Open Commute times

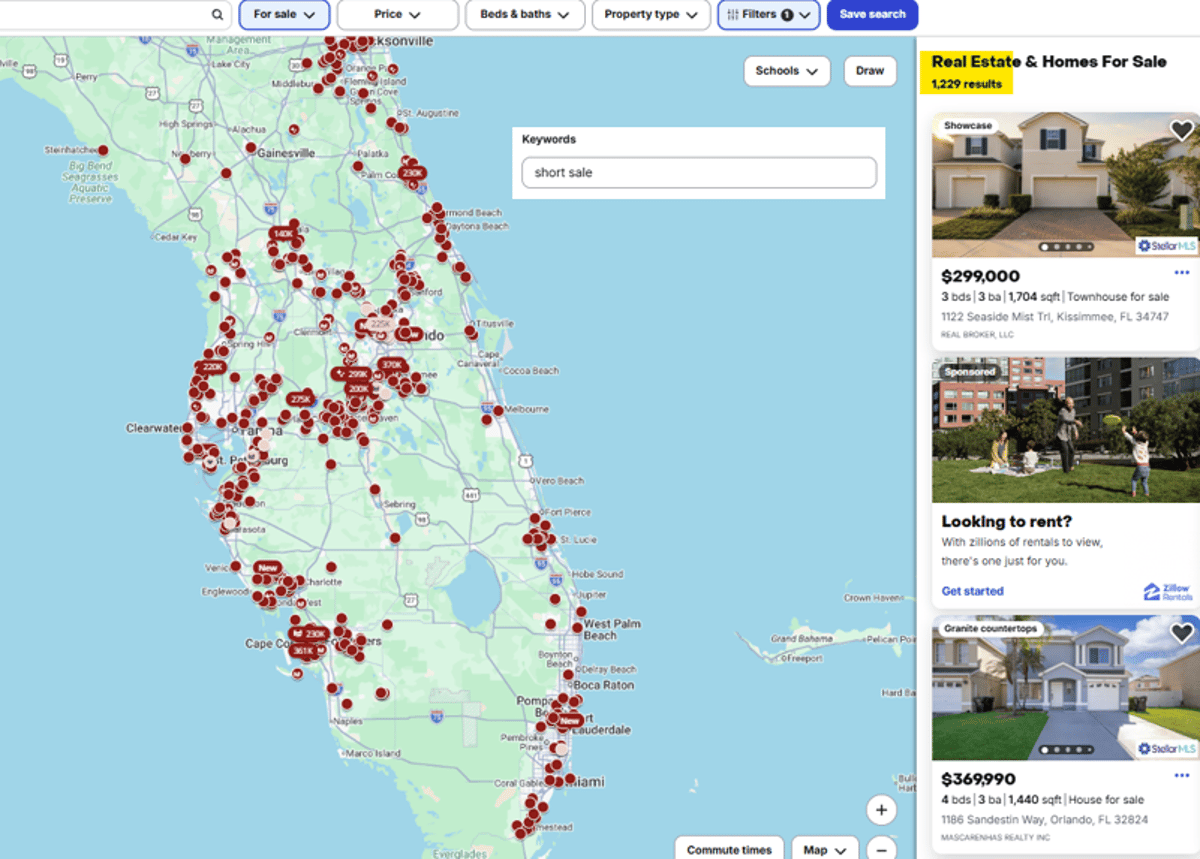[x=729, y=849]
